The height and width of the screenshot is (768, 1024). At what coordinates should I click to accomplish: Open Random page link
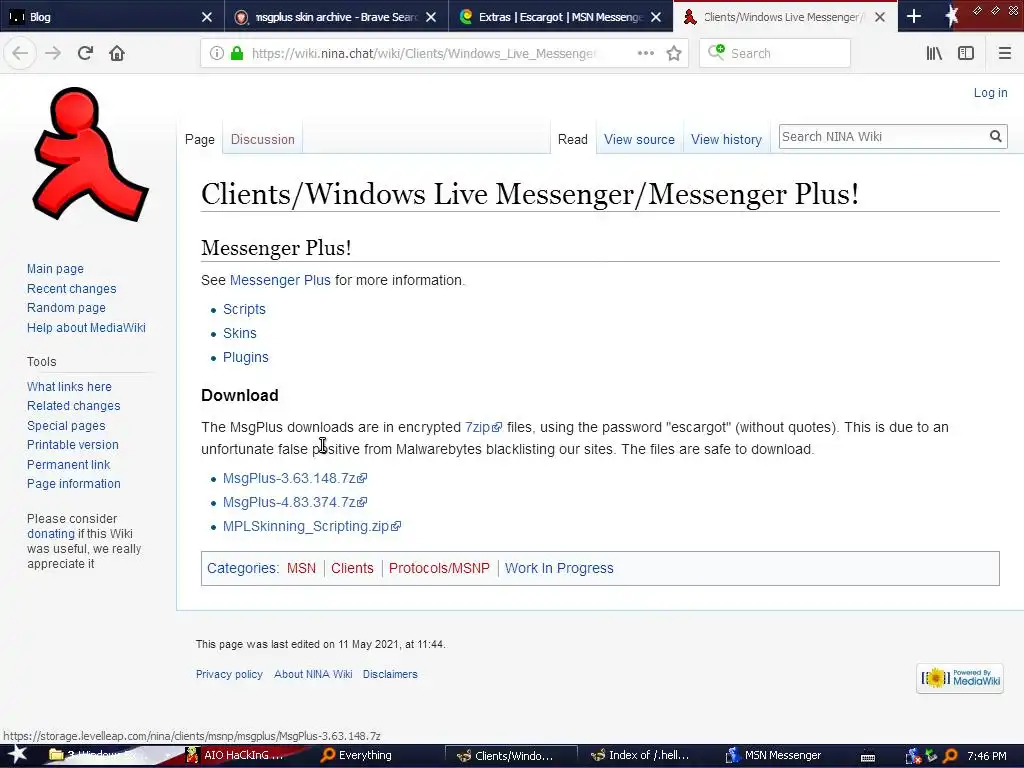click(x=66, y=308)
